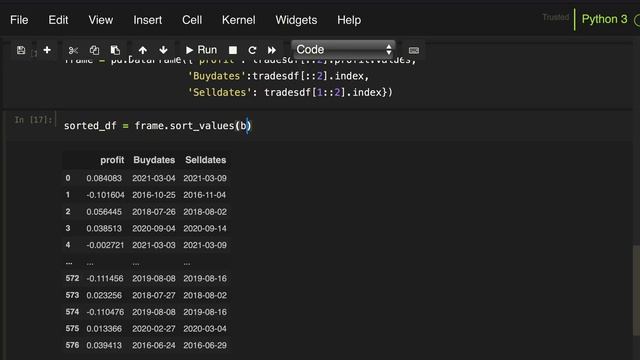The width and height of the screenshot is (640, 360).
Task: Click row index 572
Action: [x=72, y=278]
